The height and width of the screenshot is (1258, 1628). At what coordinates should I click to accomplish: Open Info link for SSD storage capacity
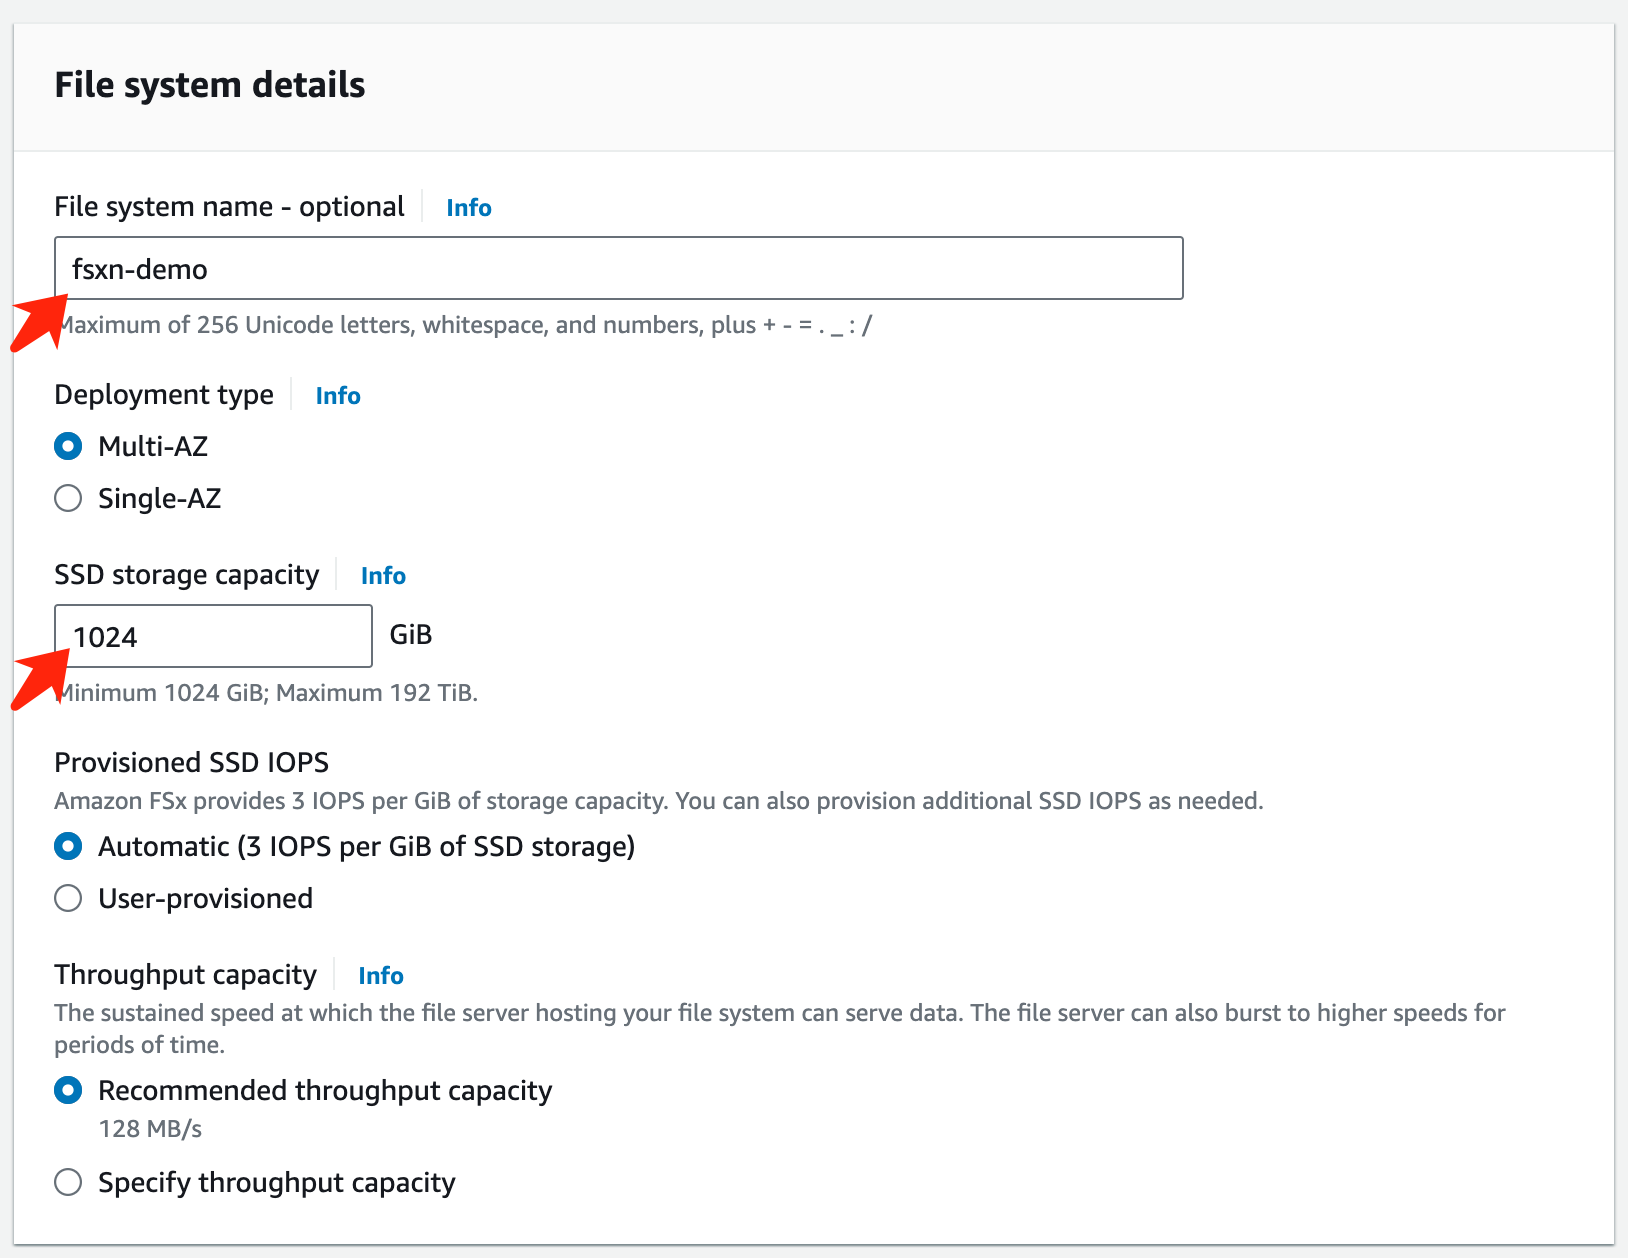coord(382,576)
